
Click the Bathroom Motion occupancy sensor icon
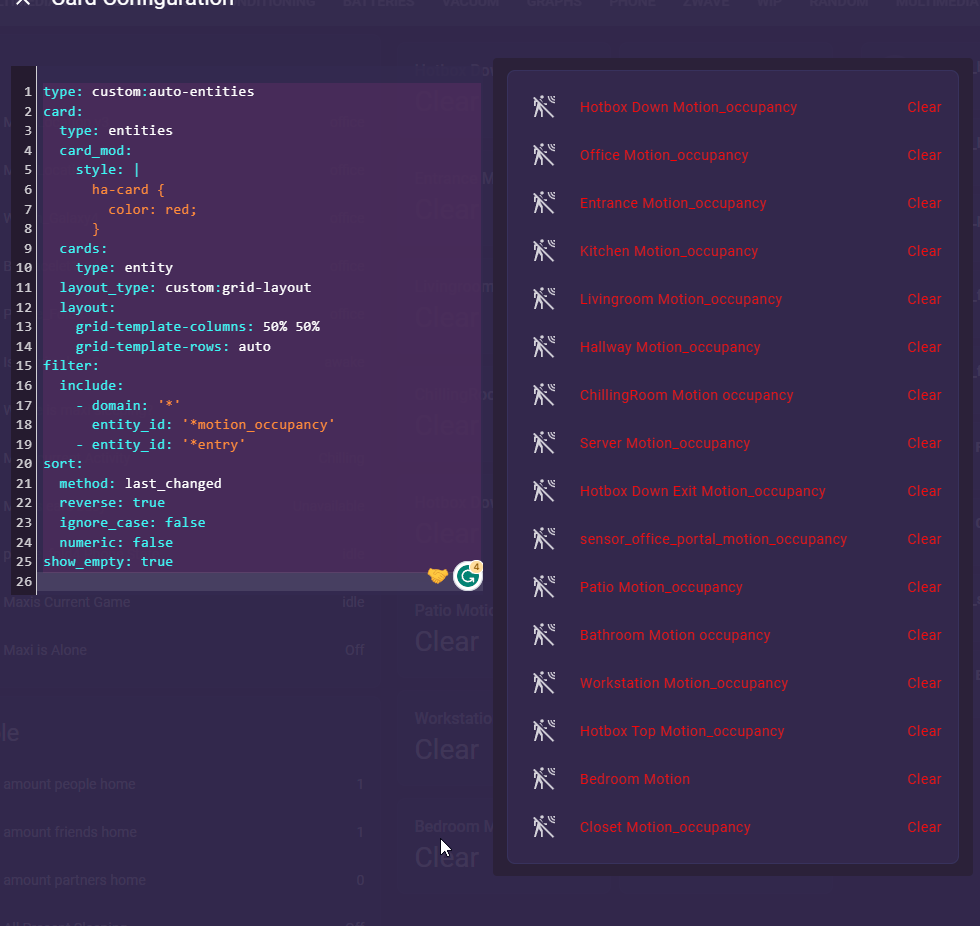point(543,634)
